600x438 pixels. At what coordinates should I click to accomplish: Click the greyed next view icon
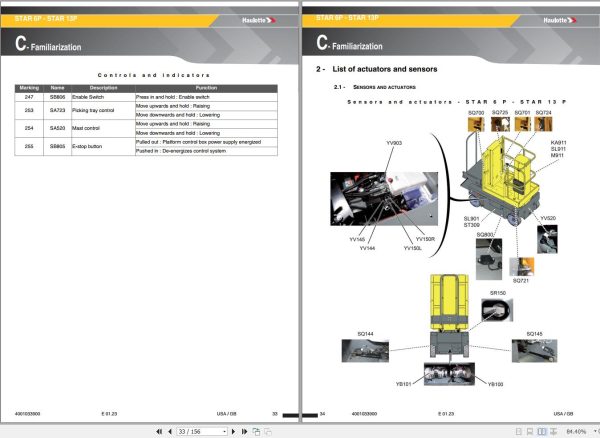coord(268,431)
